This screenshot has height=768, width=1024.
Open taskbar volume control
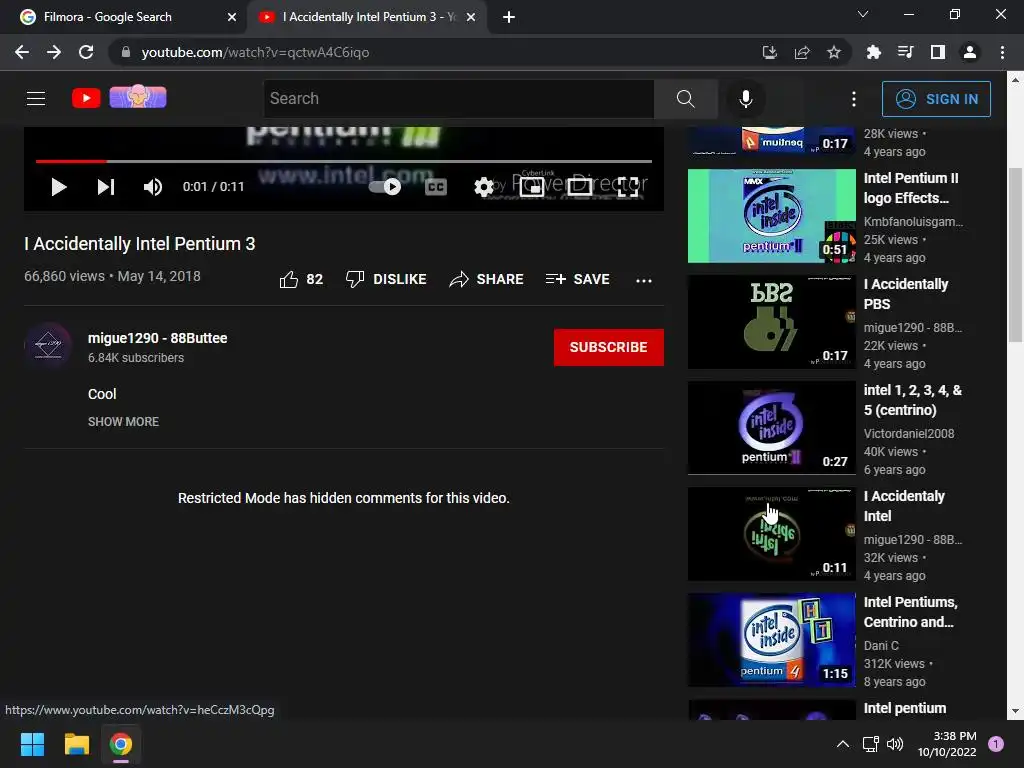coord(895,744)
